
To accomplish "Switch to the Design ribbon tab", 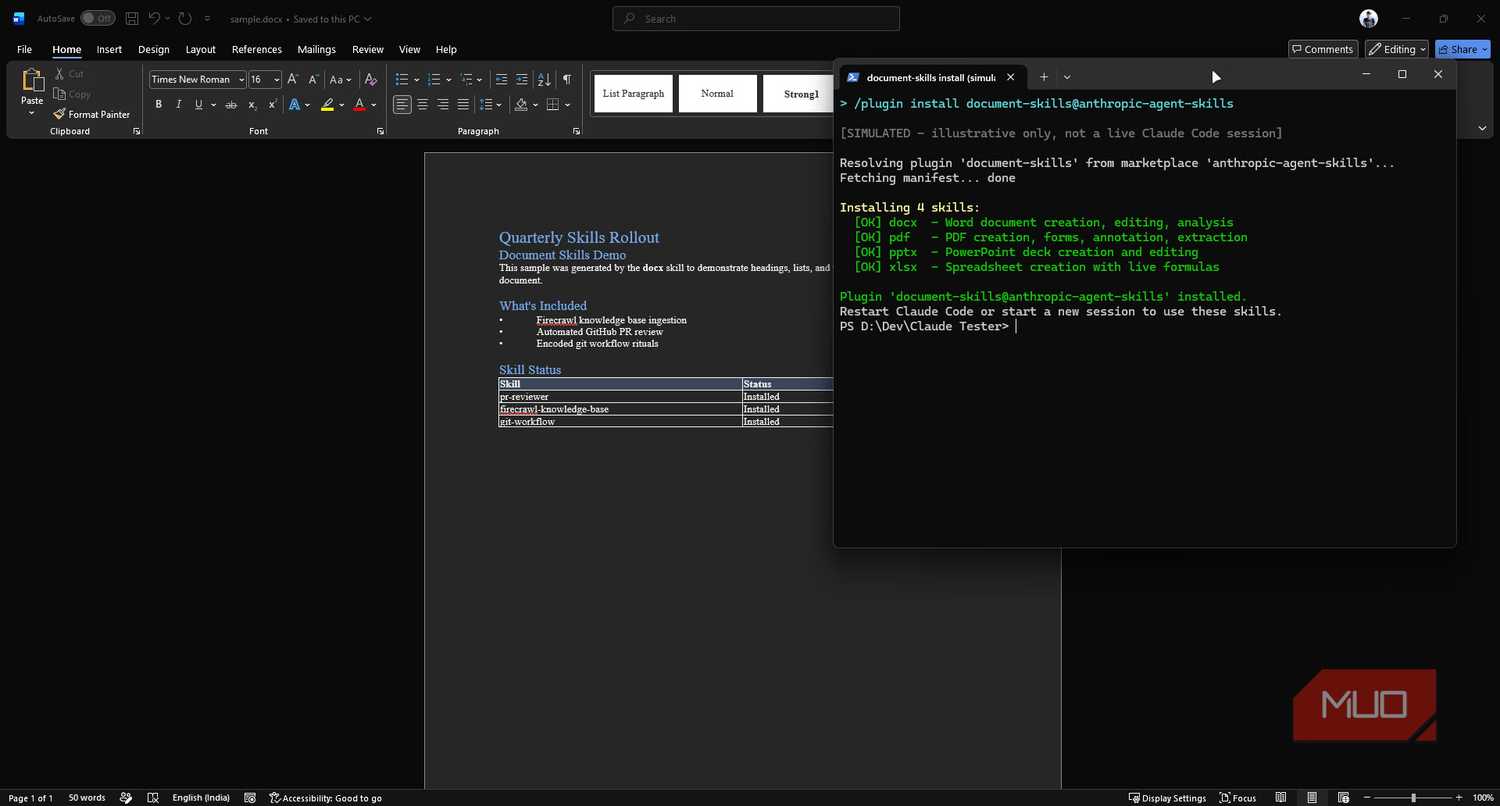I will (x=154, y=49).
